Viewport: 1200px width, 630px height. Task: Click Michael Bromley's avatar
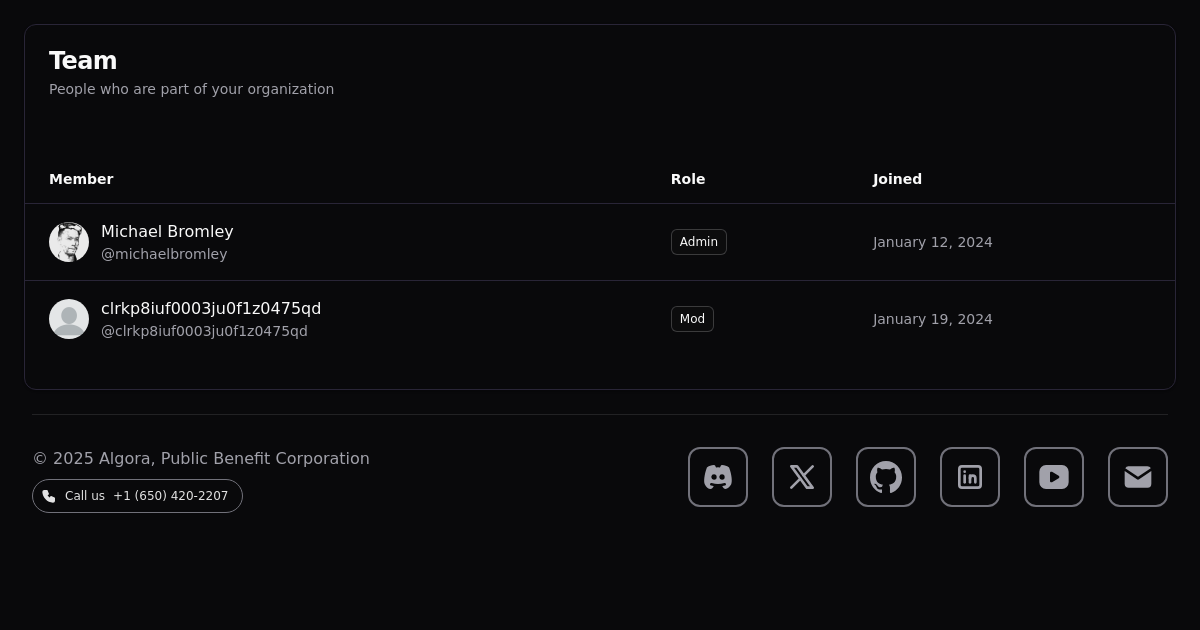(x=69, y=242)
